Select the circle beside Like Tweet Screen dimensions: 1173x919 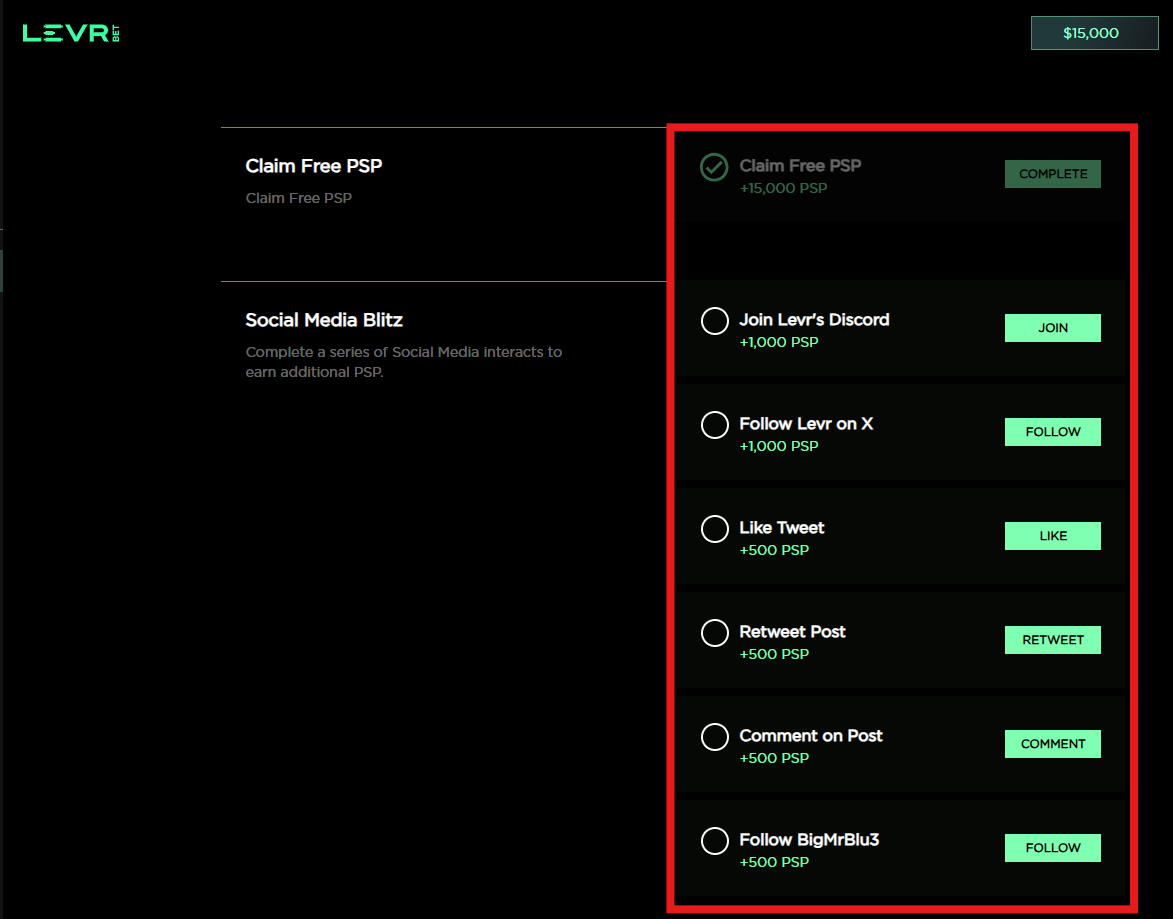714,529
